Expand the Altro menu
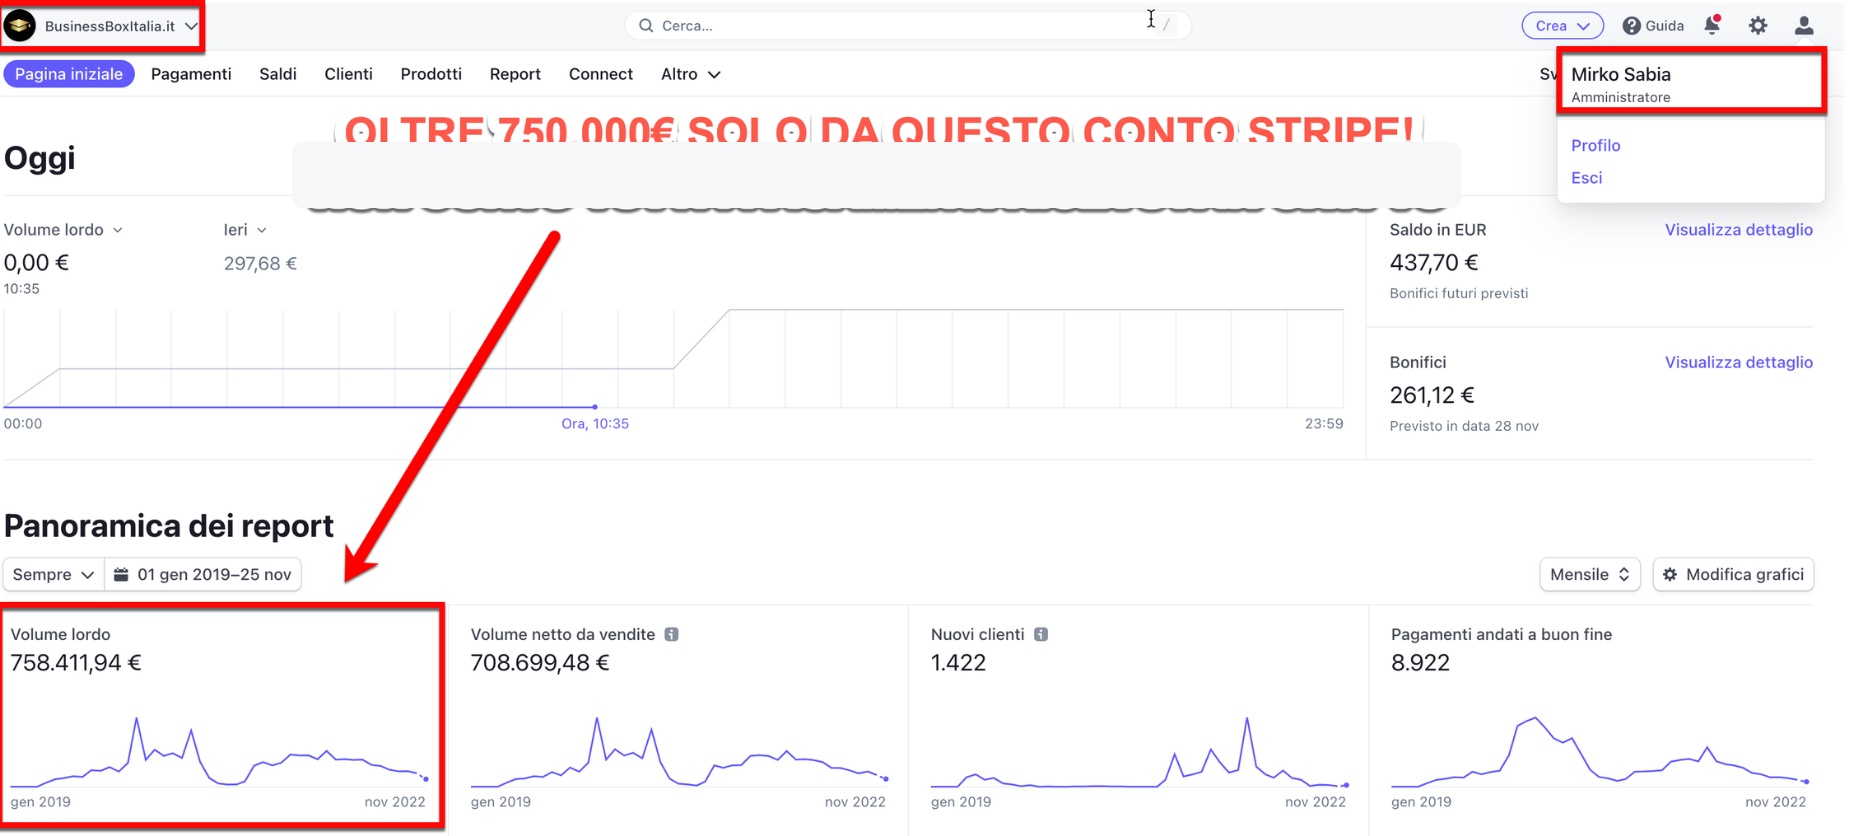 [690, 74]
